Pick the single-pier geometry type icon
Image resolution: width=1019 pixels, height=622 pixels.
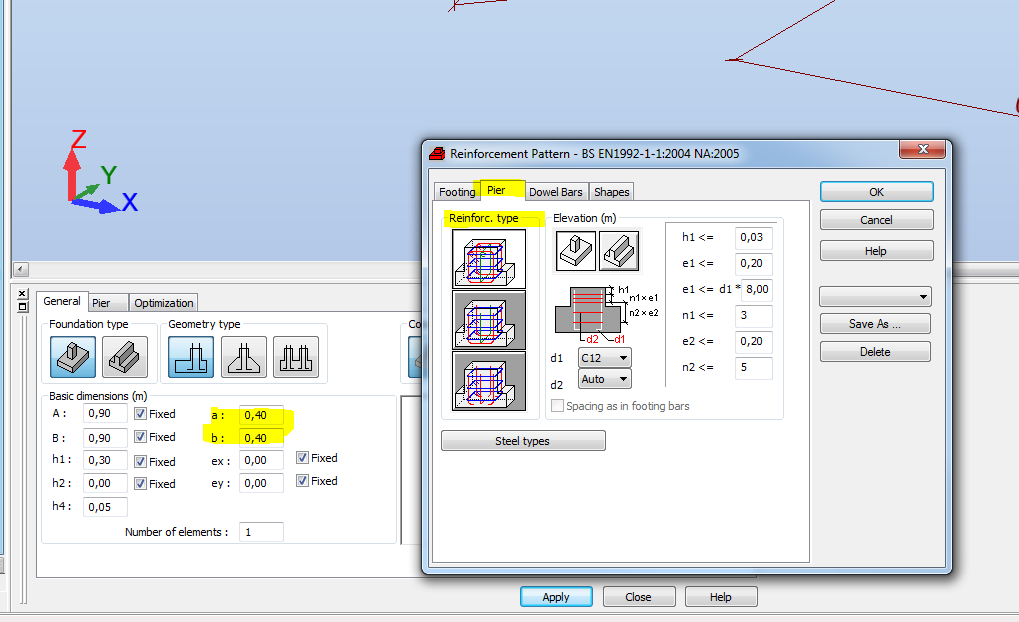pyautogui.click(x=190, y=357)
